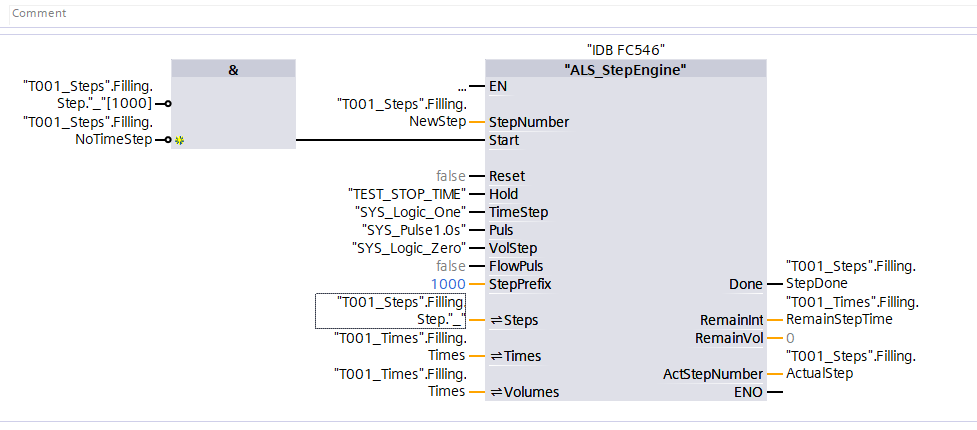Select the "ALS_StepEngine" block title
This screenshot has width=977, height=430.
point(625,69)
